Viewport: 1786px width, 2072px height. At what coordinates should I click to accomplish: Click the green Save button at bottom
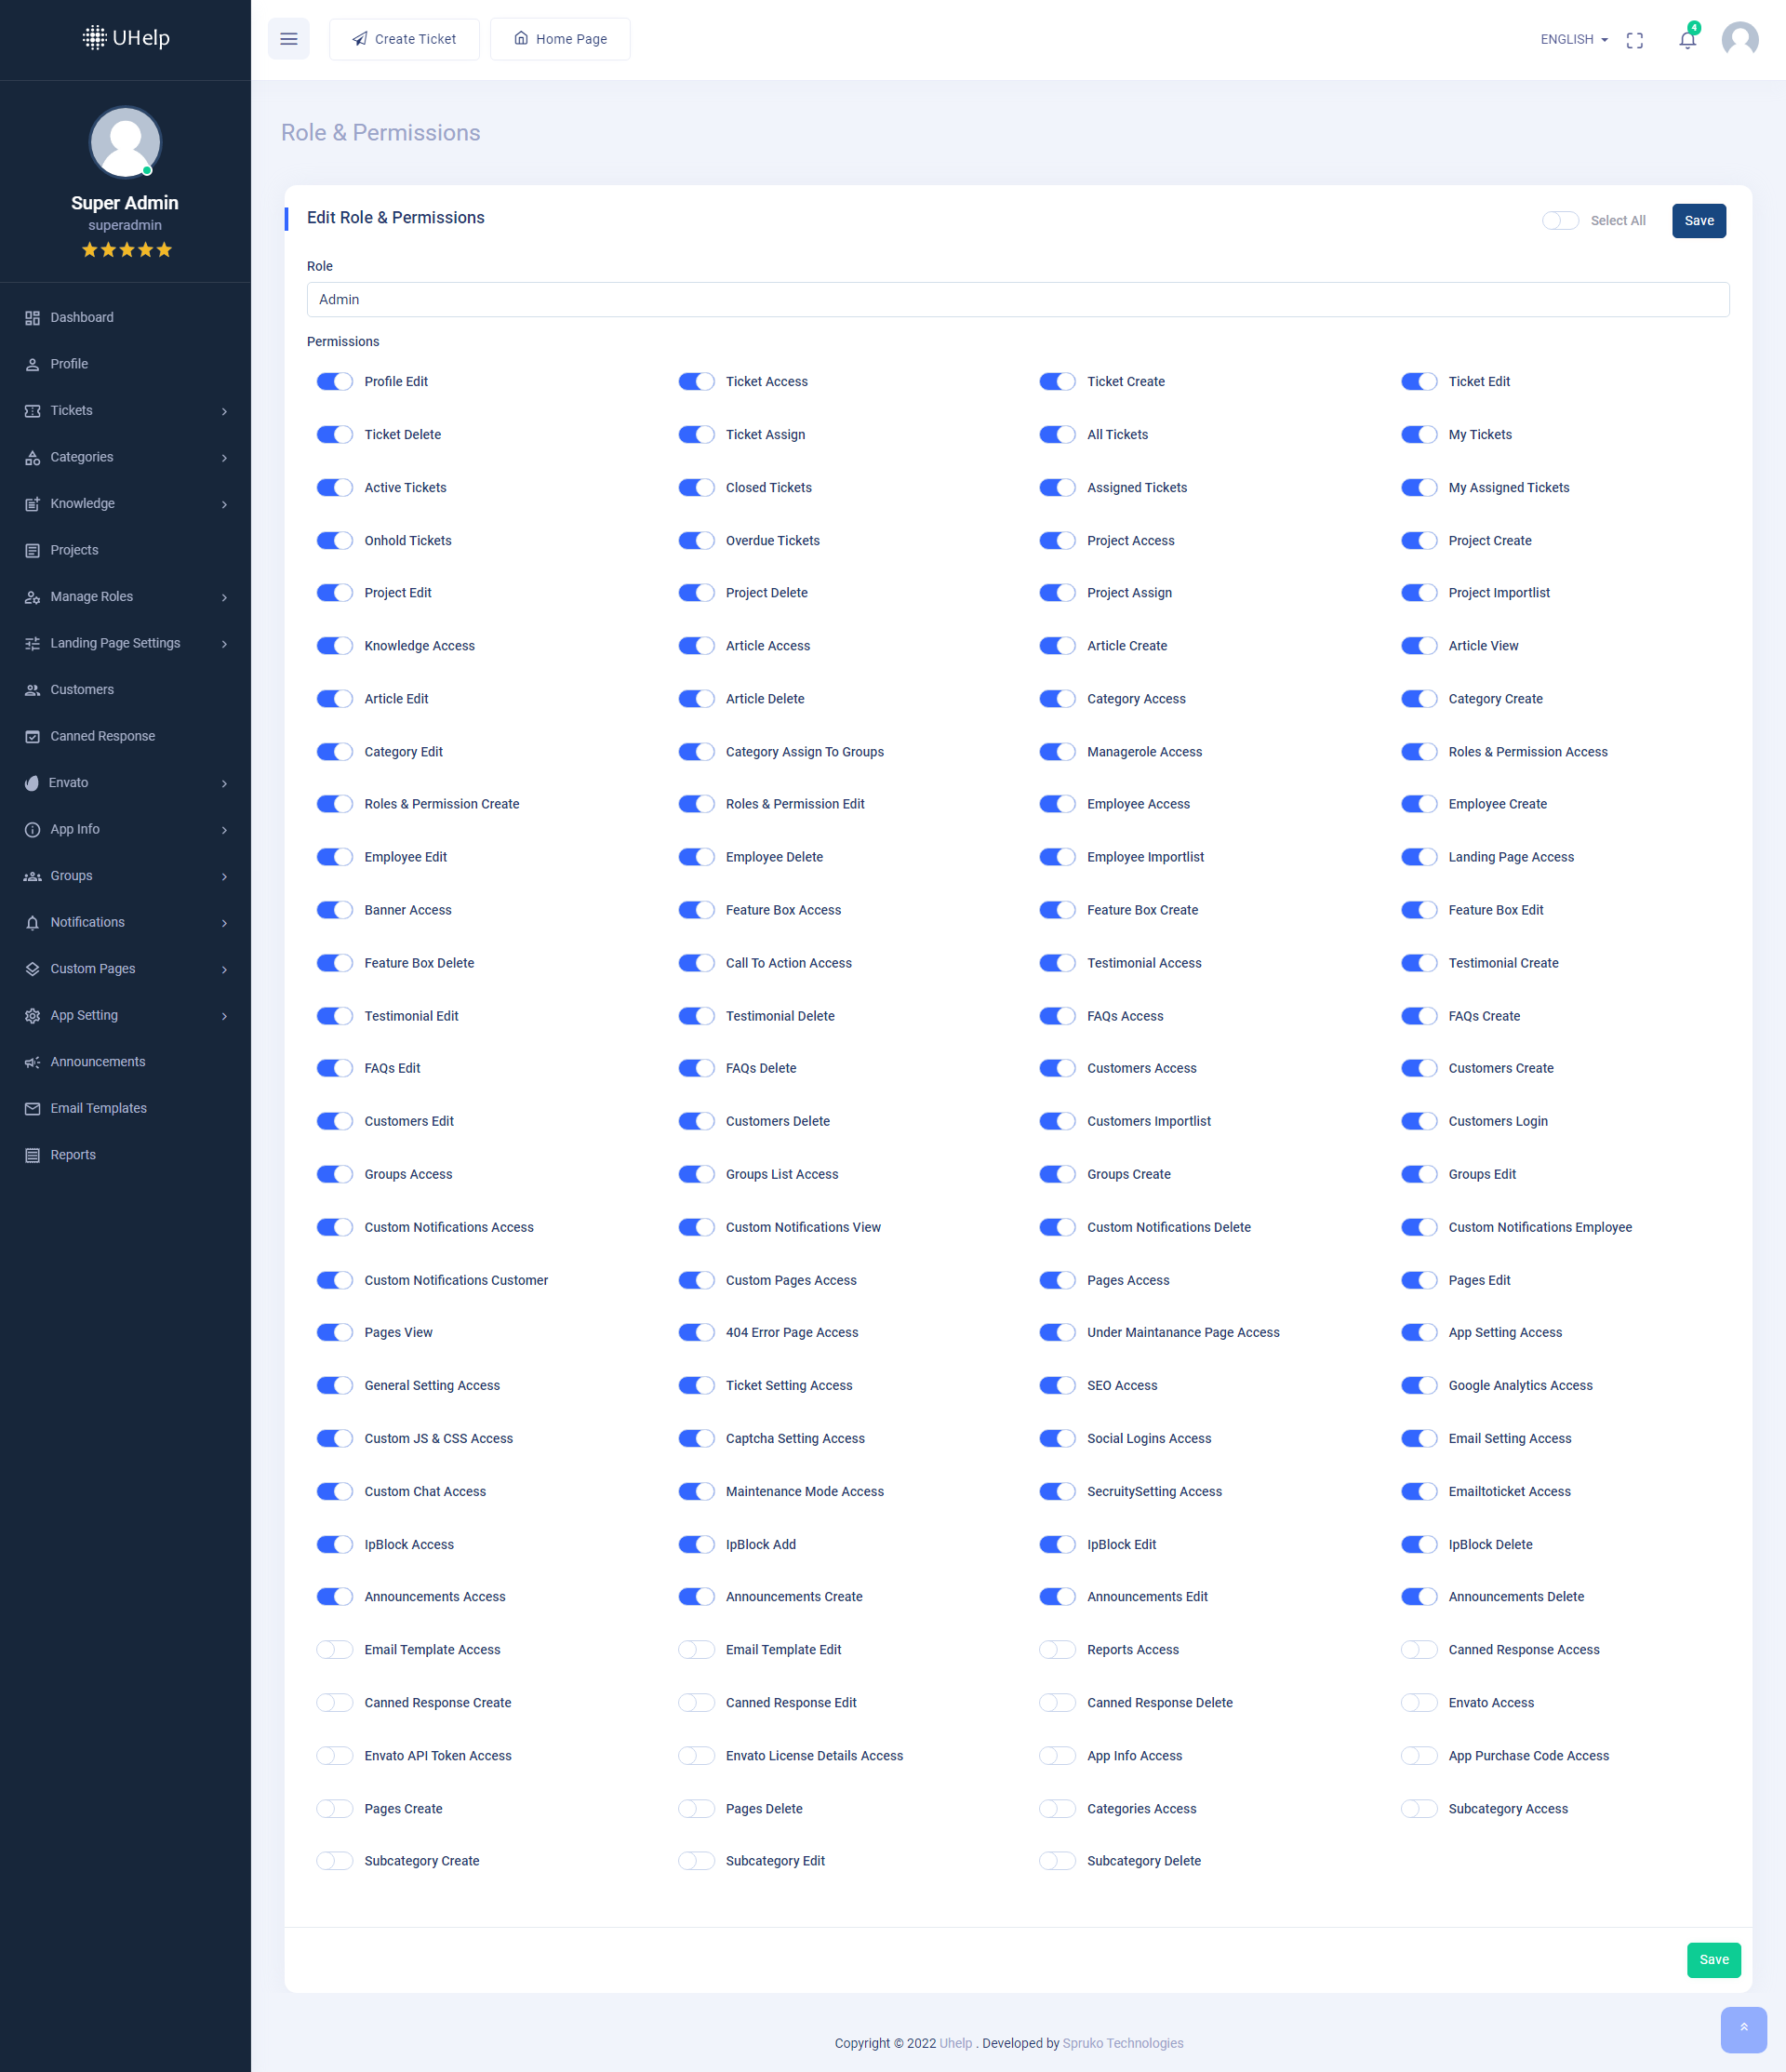click(1713, 1960)
